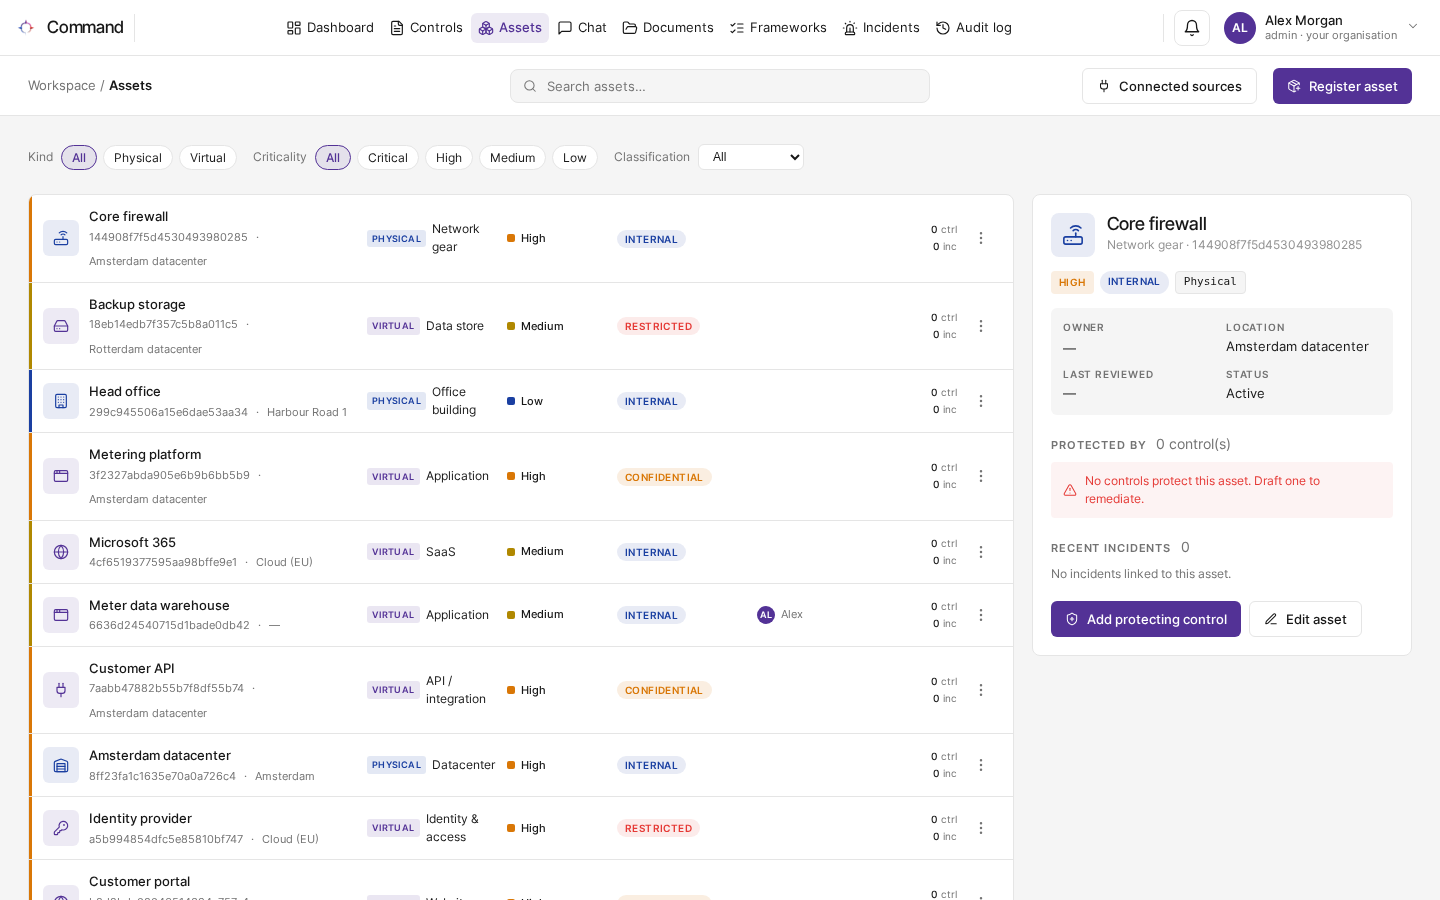1440x900 pixels.
Task: Filter Kind by Physical
Action: (138, 158)
